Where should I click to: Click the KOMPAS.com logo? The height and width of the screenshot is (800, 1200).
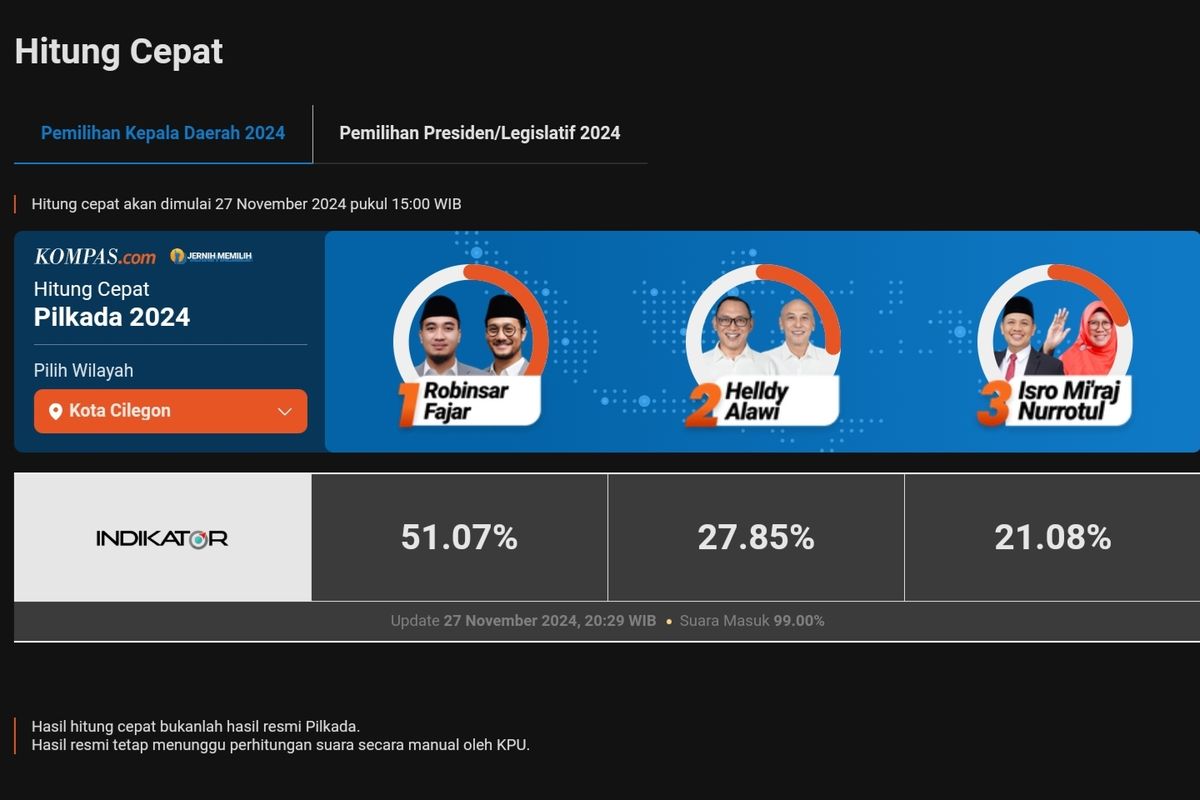coord(95,257)
